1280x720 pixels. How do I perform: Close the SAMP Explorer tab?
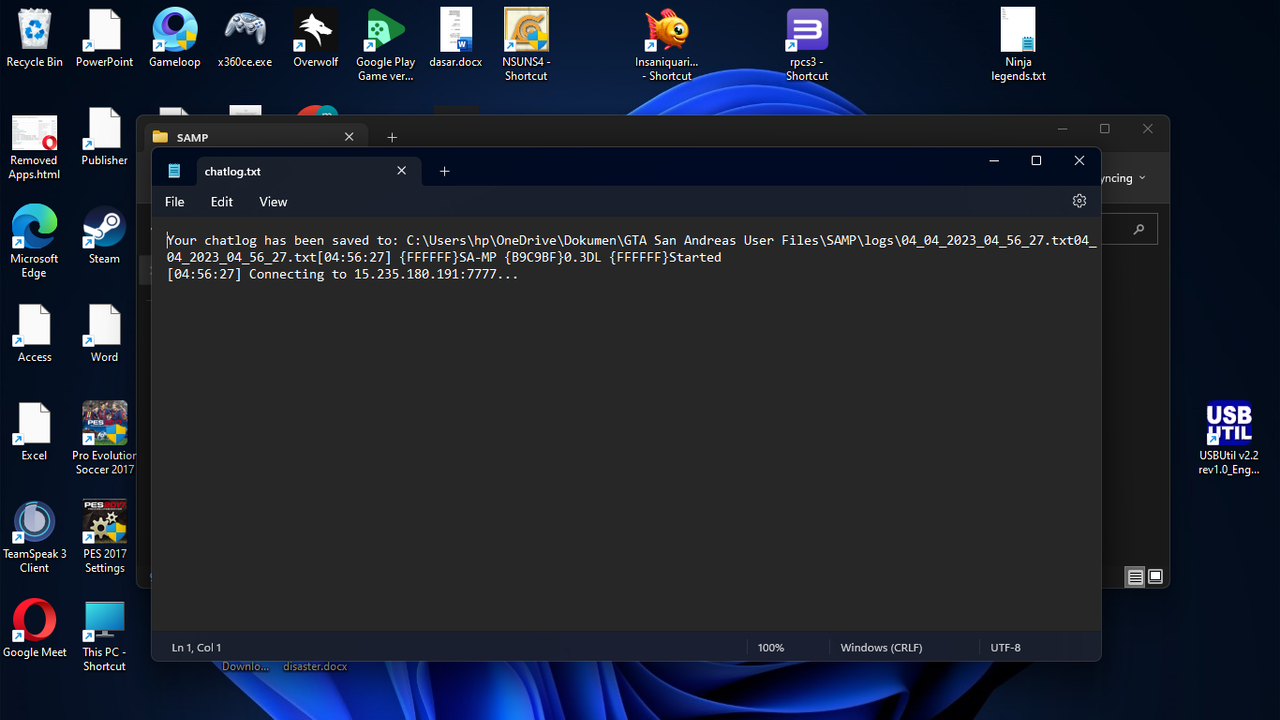click(349, 137)
